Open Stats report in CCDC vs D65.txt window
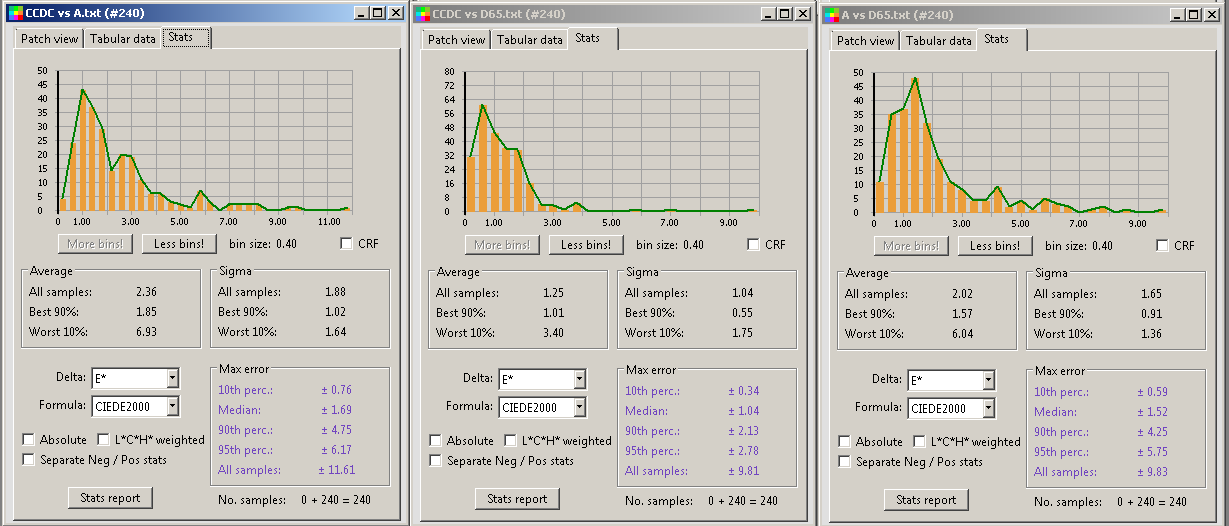Image resolution: width=1229 pixels, height=526 pixels. tap(517, 498)
